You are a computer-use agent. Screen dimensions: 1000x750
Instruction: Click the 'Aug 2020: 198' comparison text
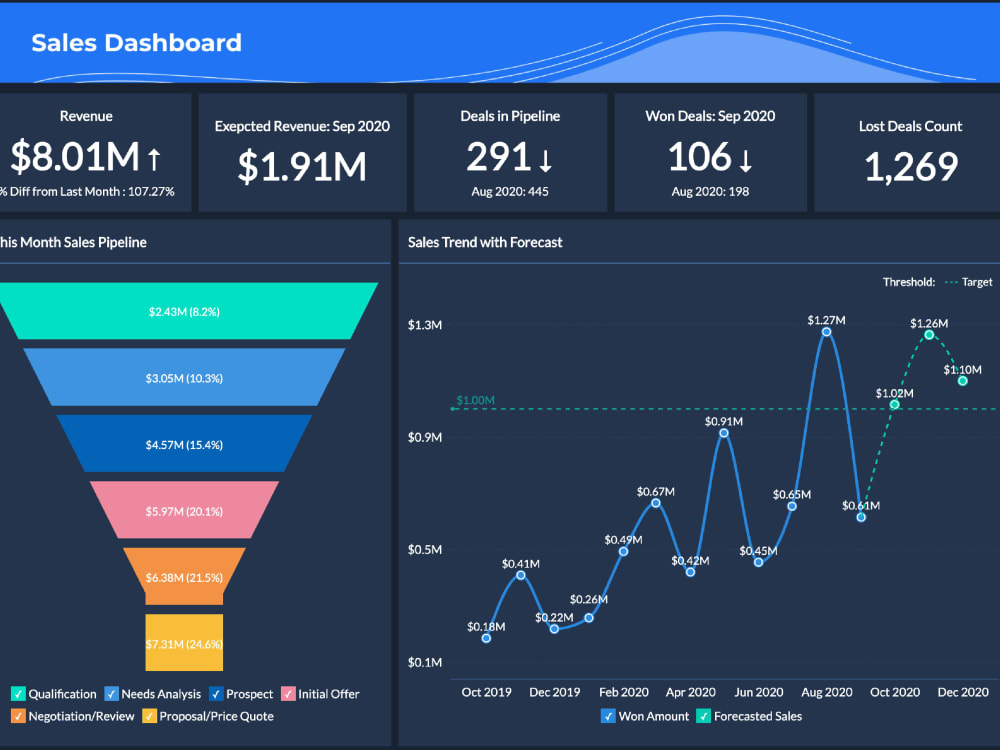[710, 191]
